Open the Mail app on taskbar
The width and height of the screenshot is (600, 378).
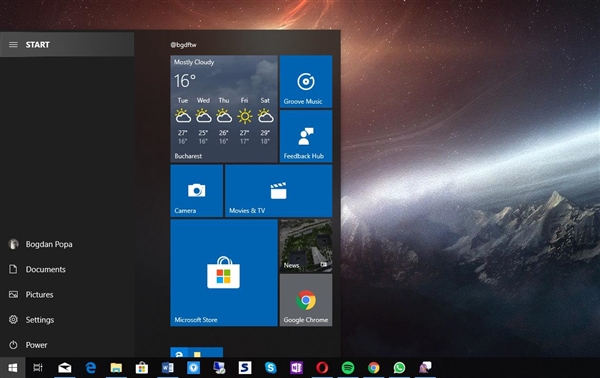tap(65, 368)
